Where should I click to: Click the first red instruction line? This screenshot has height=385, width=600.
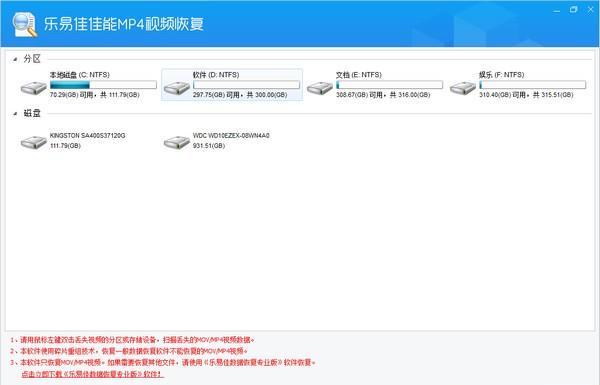pyautogui.click(x=132, y=340)
